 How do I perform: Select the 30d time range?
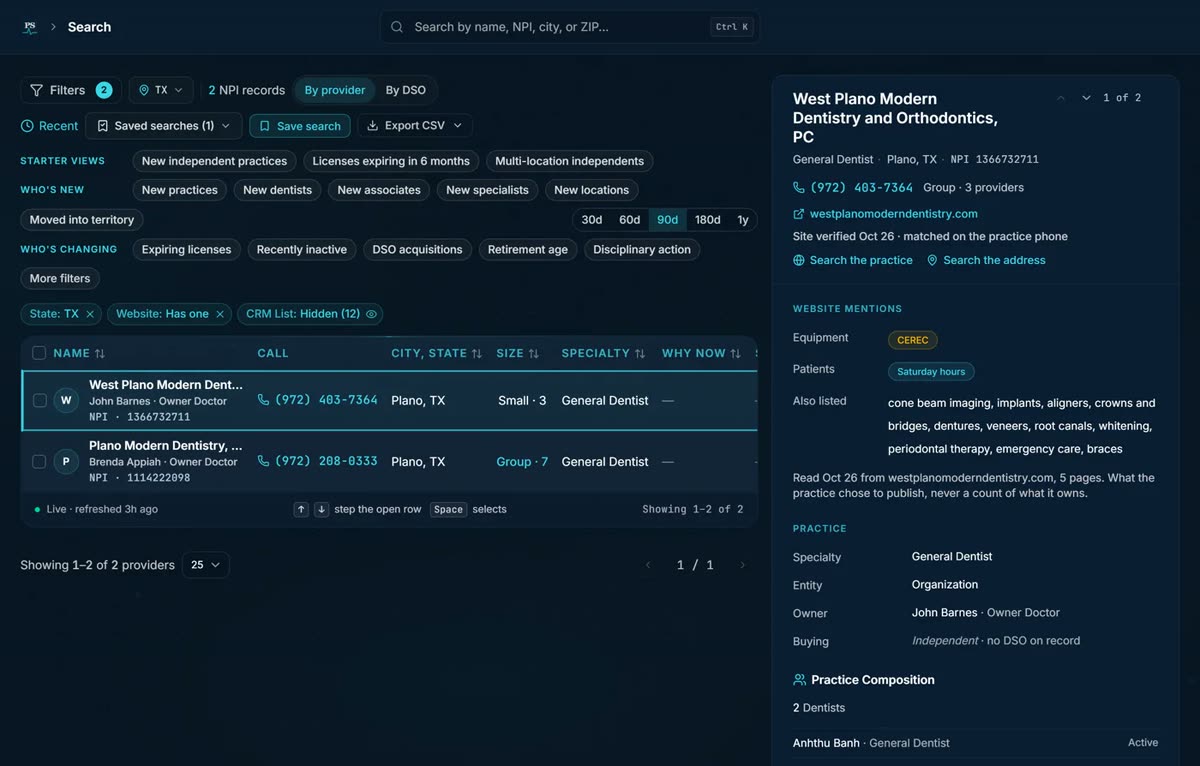(592, 220)
